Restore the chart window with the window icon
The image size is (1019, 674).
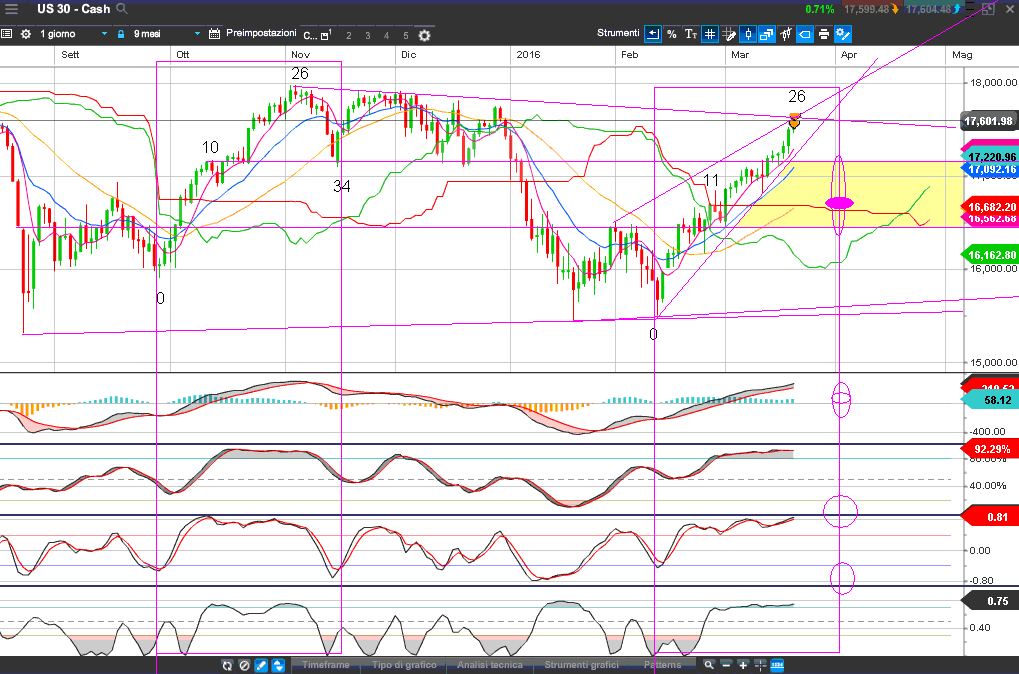click(988, 8)
